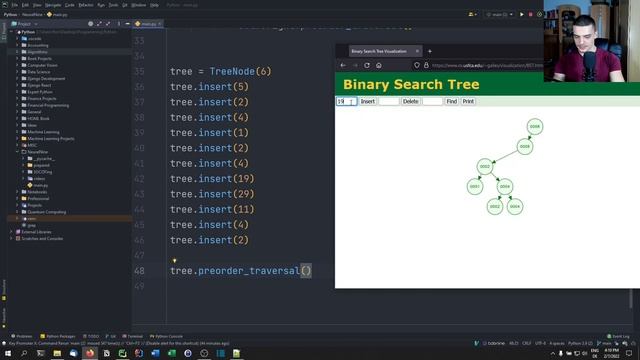Click the collapse all icon in Project panel header
The height and width of the screenshot is (360, 640).
(x=108, y=24)
